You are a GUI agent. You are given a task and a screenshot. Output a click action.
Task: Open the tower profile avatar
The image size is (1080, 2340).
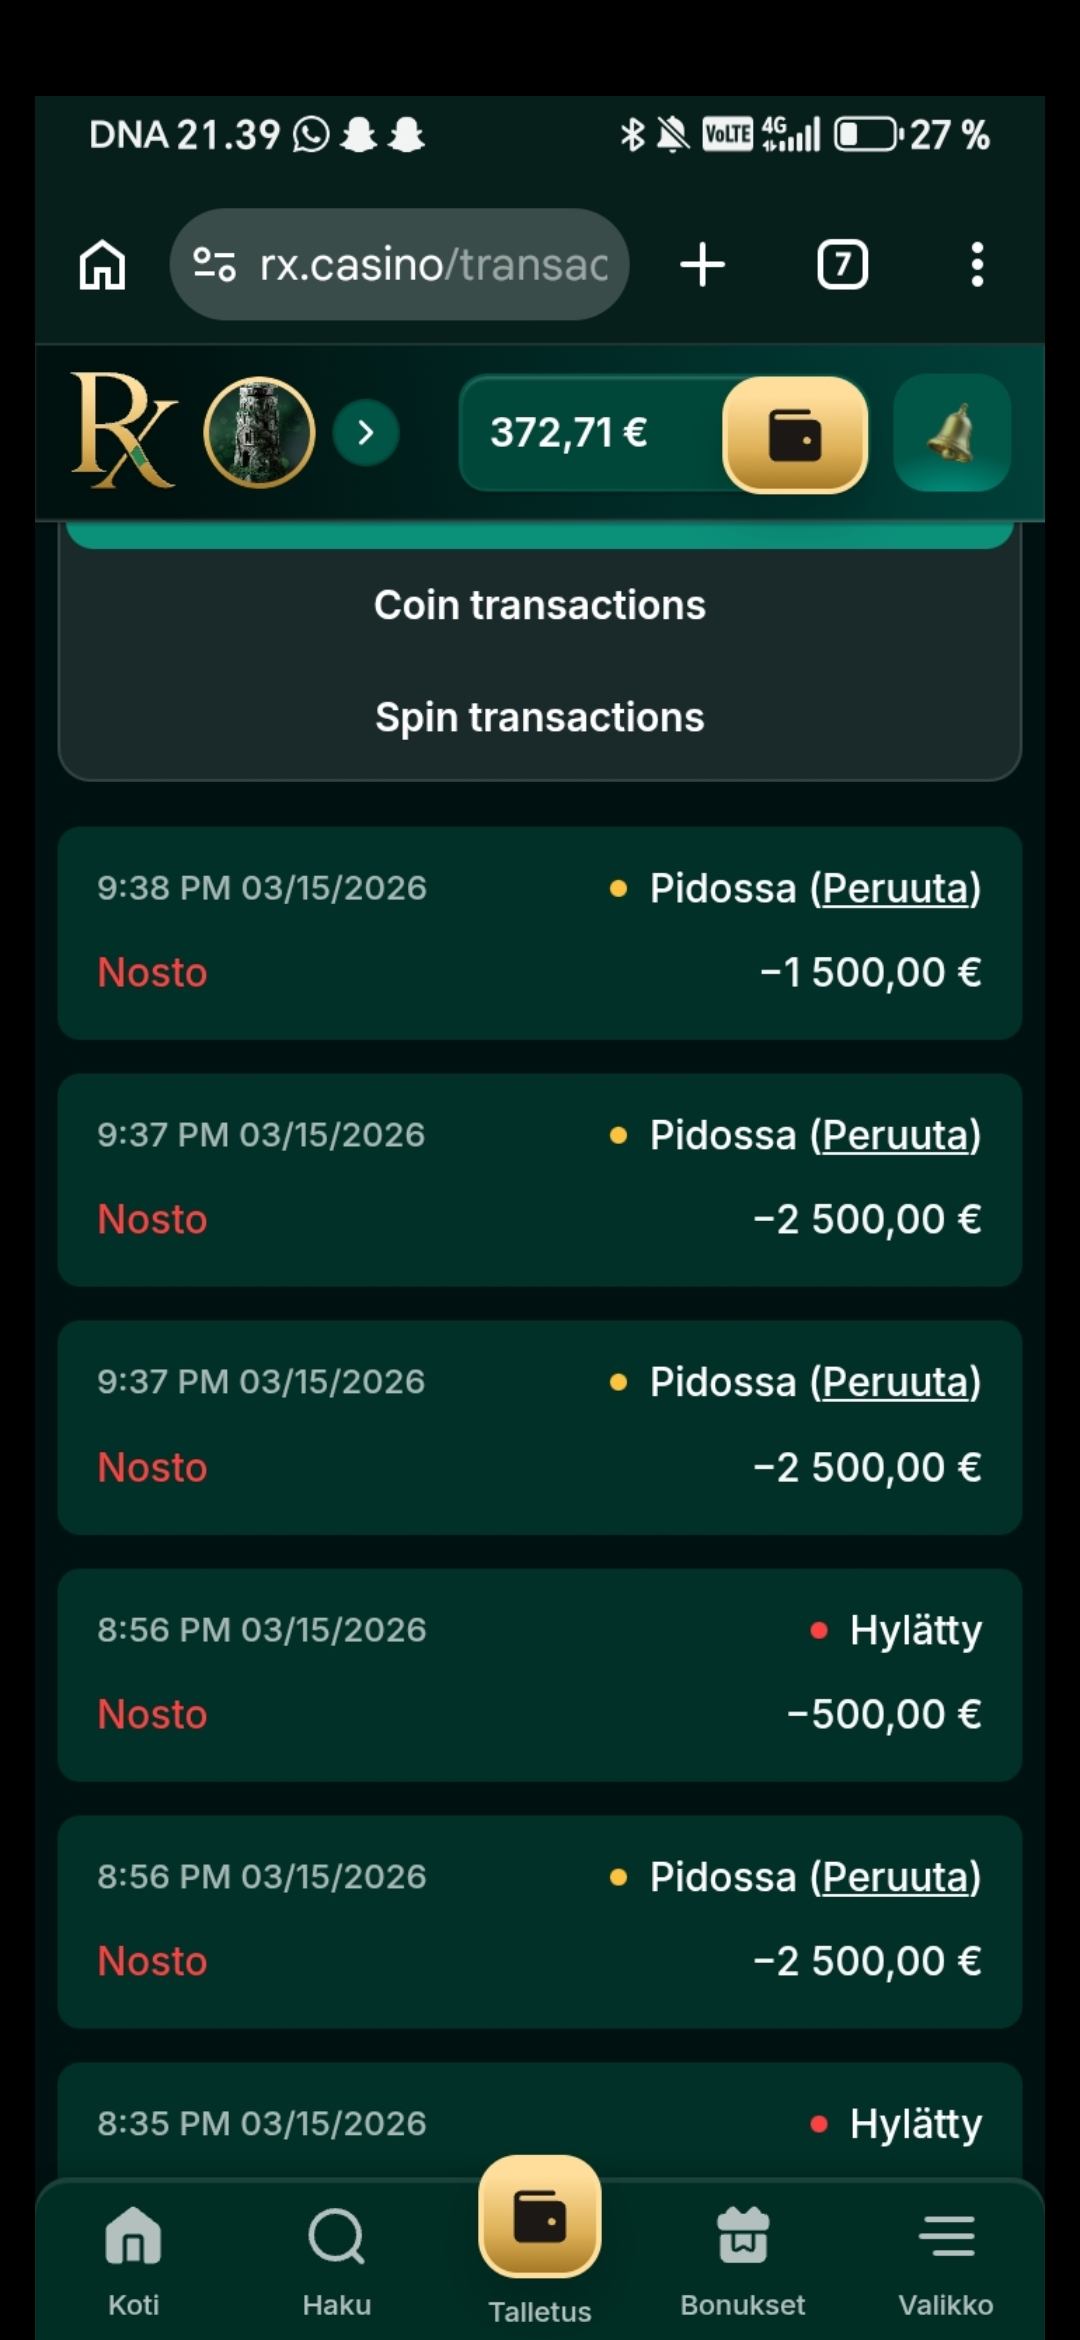(259, 432)
